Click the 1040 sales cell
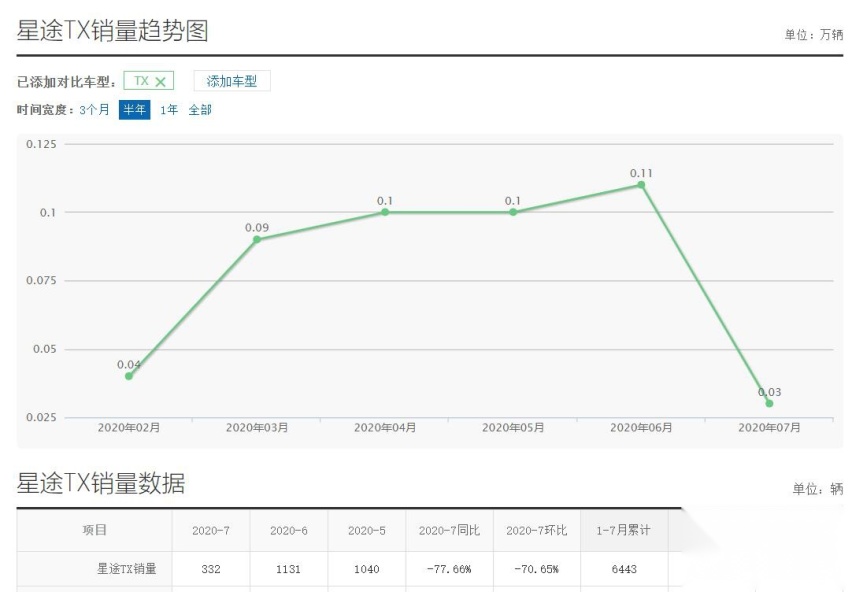Viewport: 852px width, 592px height. (367, 569)
